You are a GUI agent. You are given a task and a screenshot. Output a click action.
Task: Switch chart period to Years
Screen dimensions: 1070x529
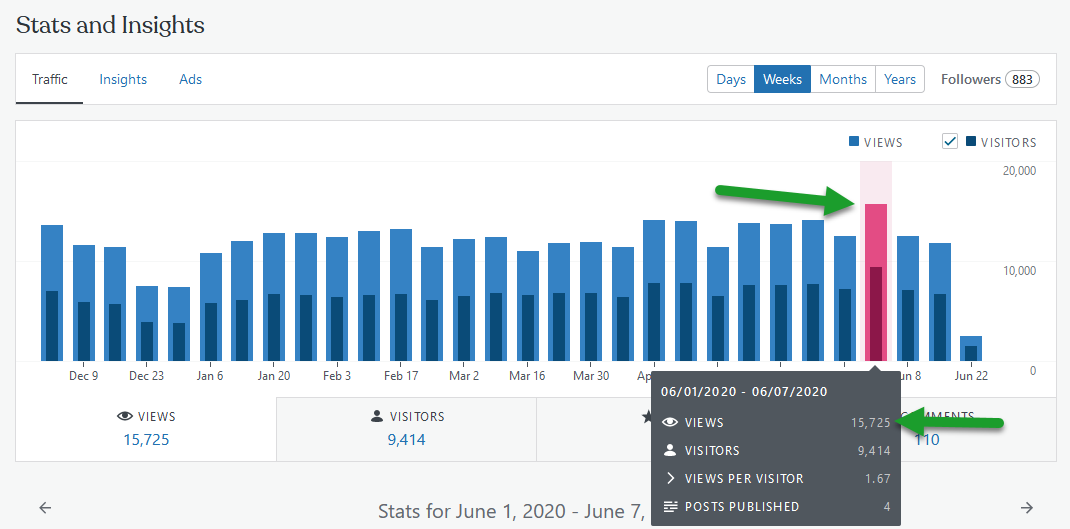point(899,79)
